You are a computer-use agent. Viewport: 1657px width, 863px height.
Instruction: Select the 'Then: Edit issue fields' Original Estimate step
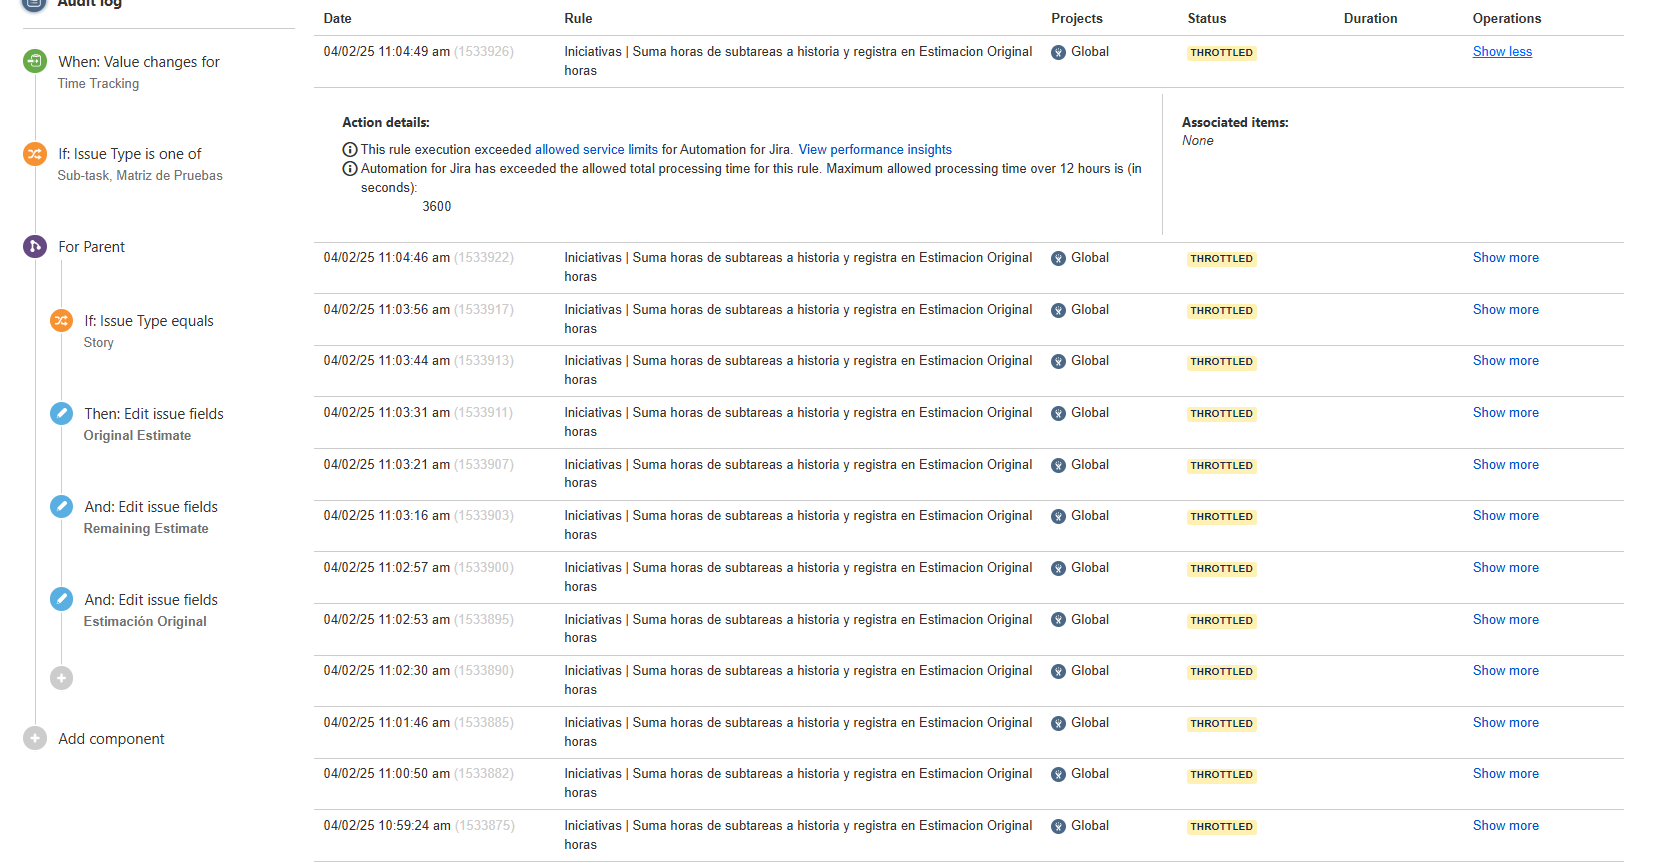point(154,424)
